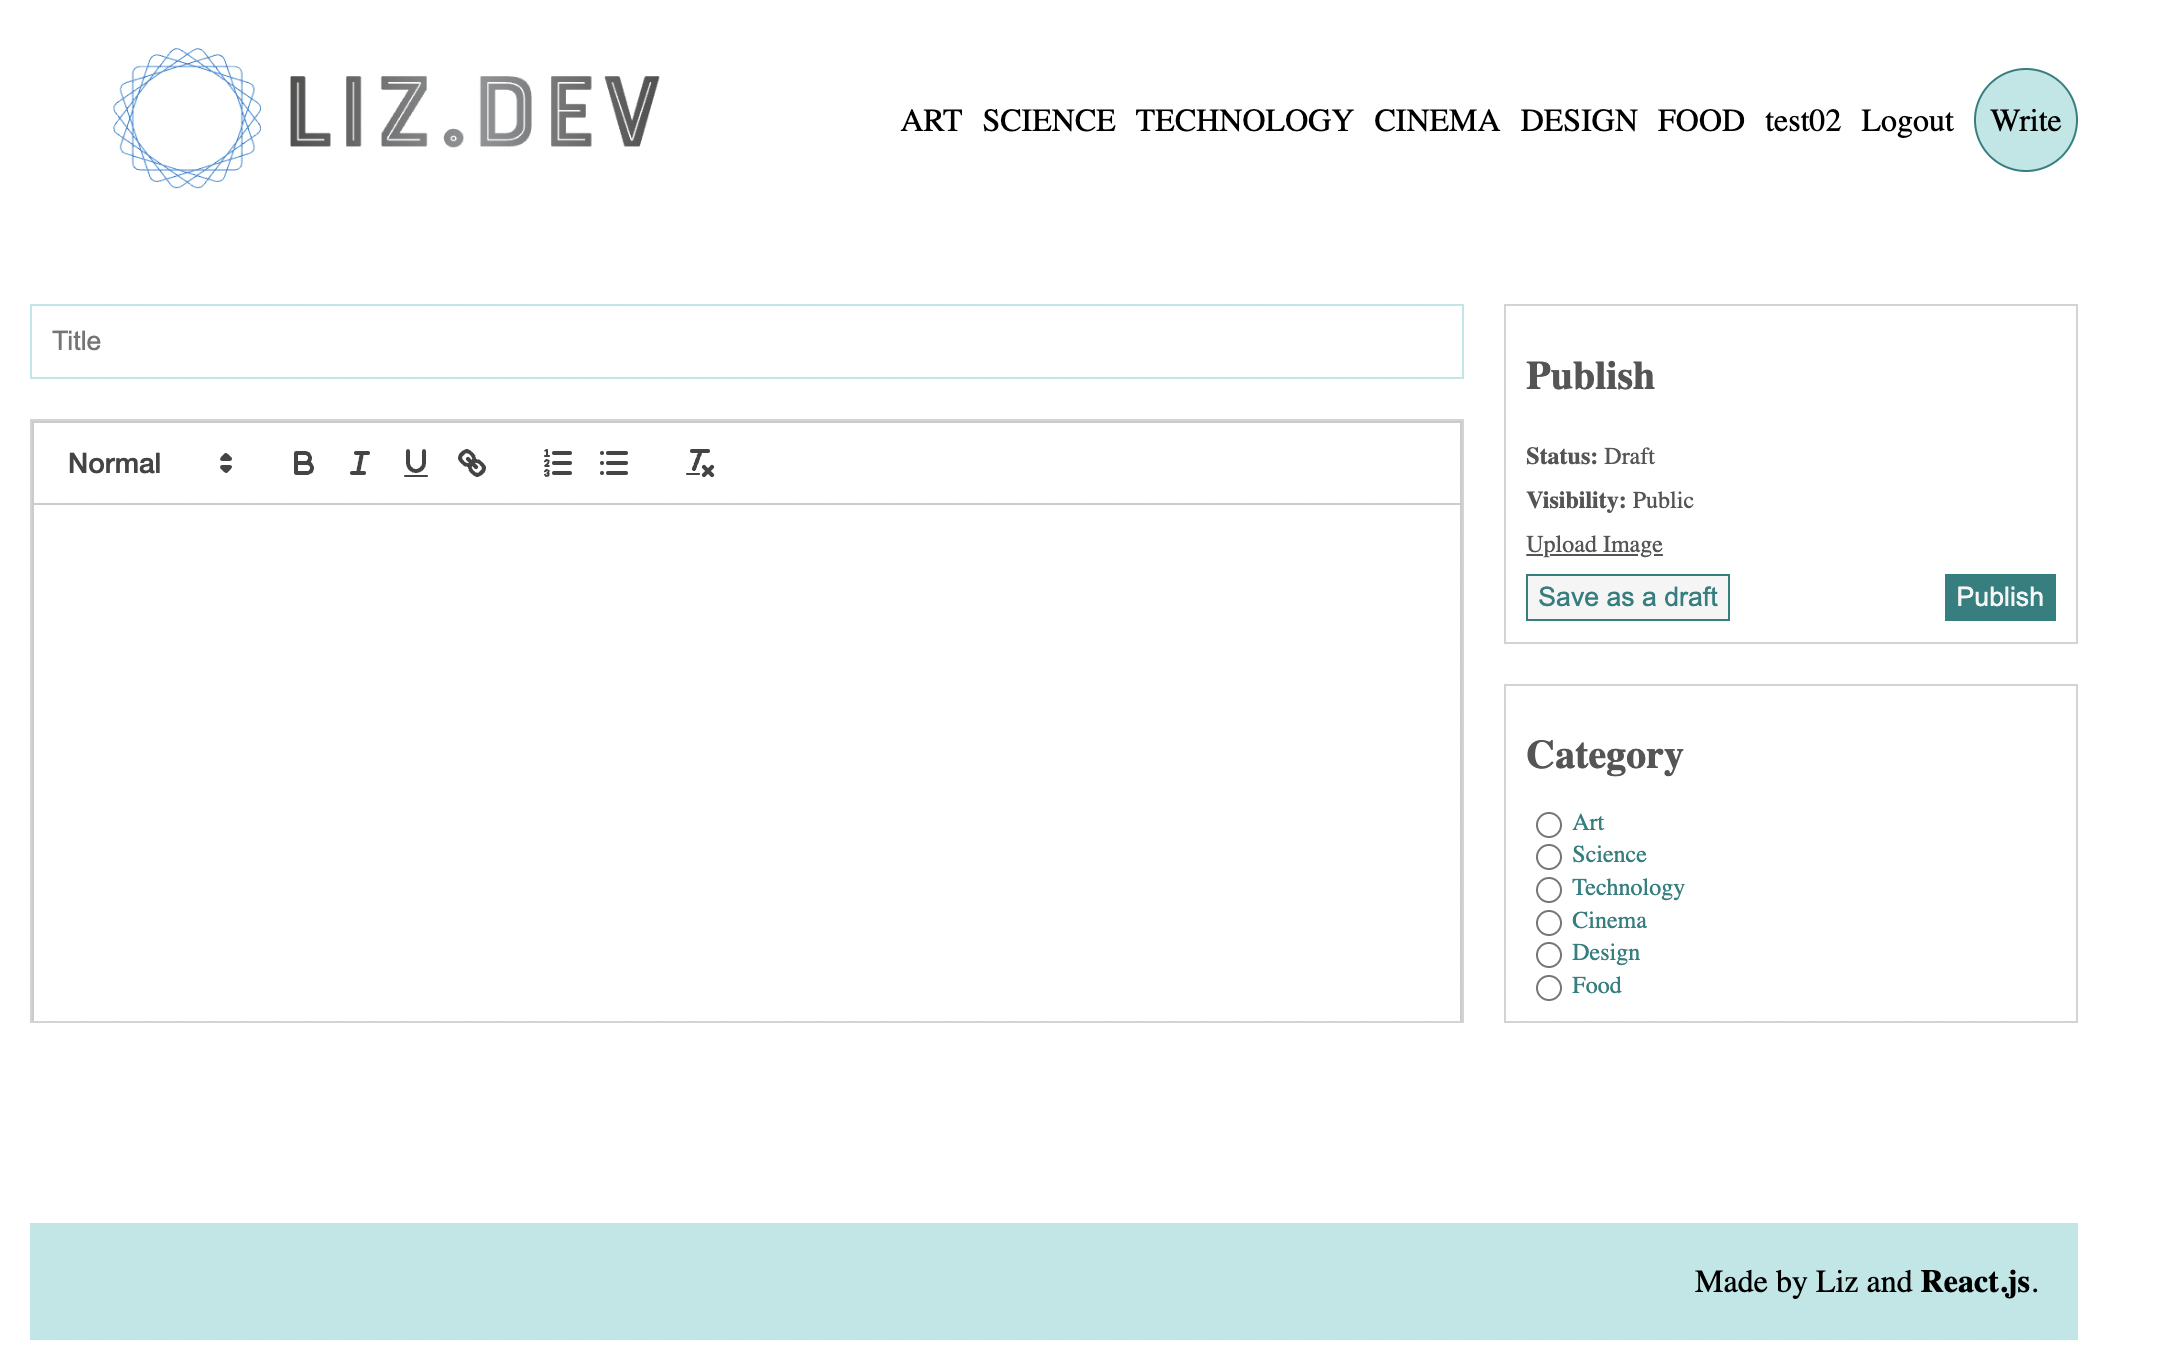The height and width of the screenshot is (1366, 2184).
Task: Open the Upload Image link
Action: click(1594, 544)
